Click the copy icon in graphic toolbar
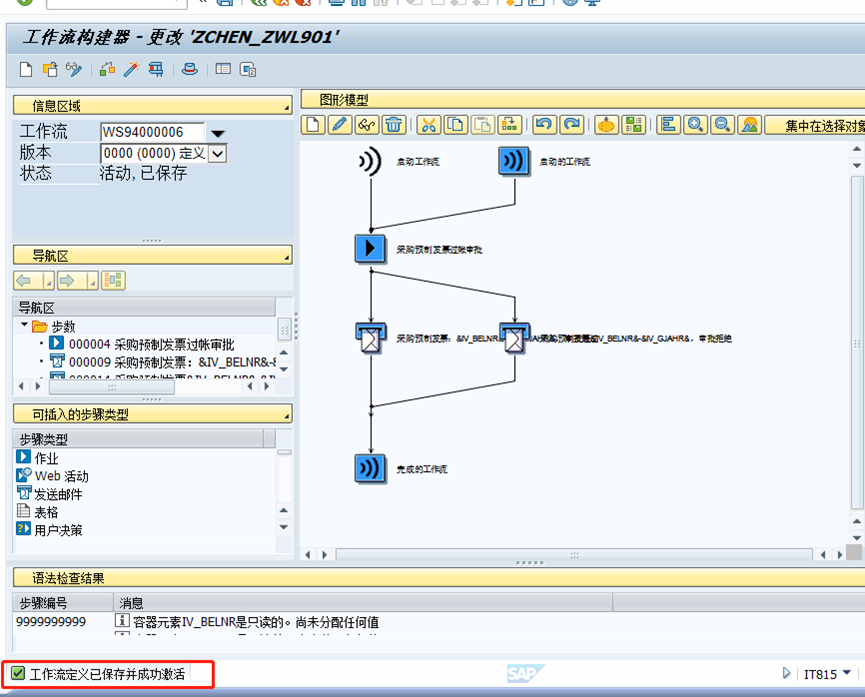The height and width of the screenshot is (697, 865). (456, 125)
